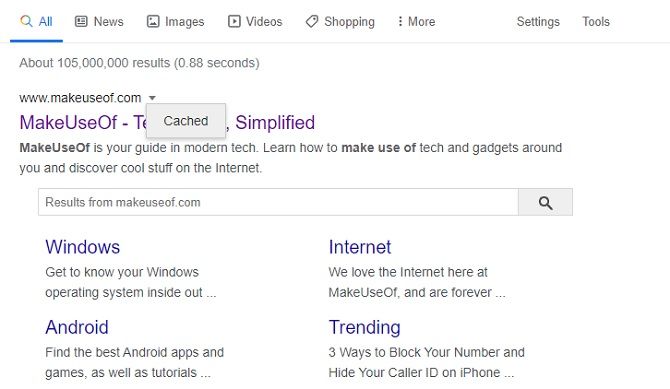Screen dimensions: 670x389
Task: Click the Results from makeuseof.com search field
Action: tap(278, 202)
